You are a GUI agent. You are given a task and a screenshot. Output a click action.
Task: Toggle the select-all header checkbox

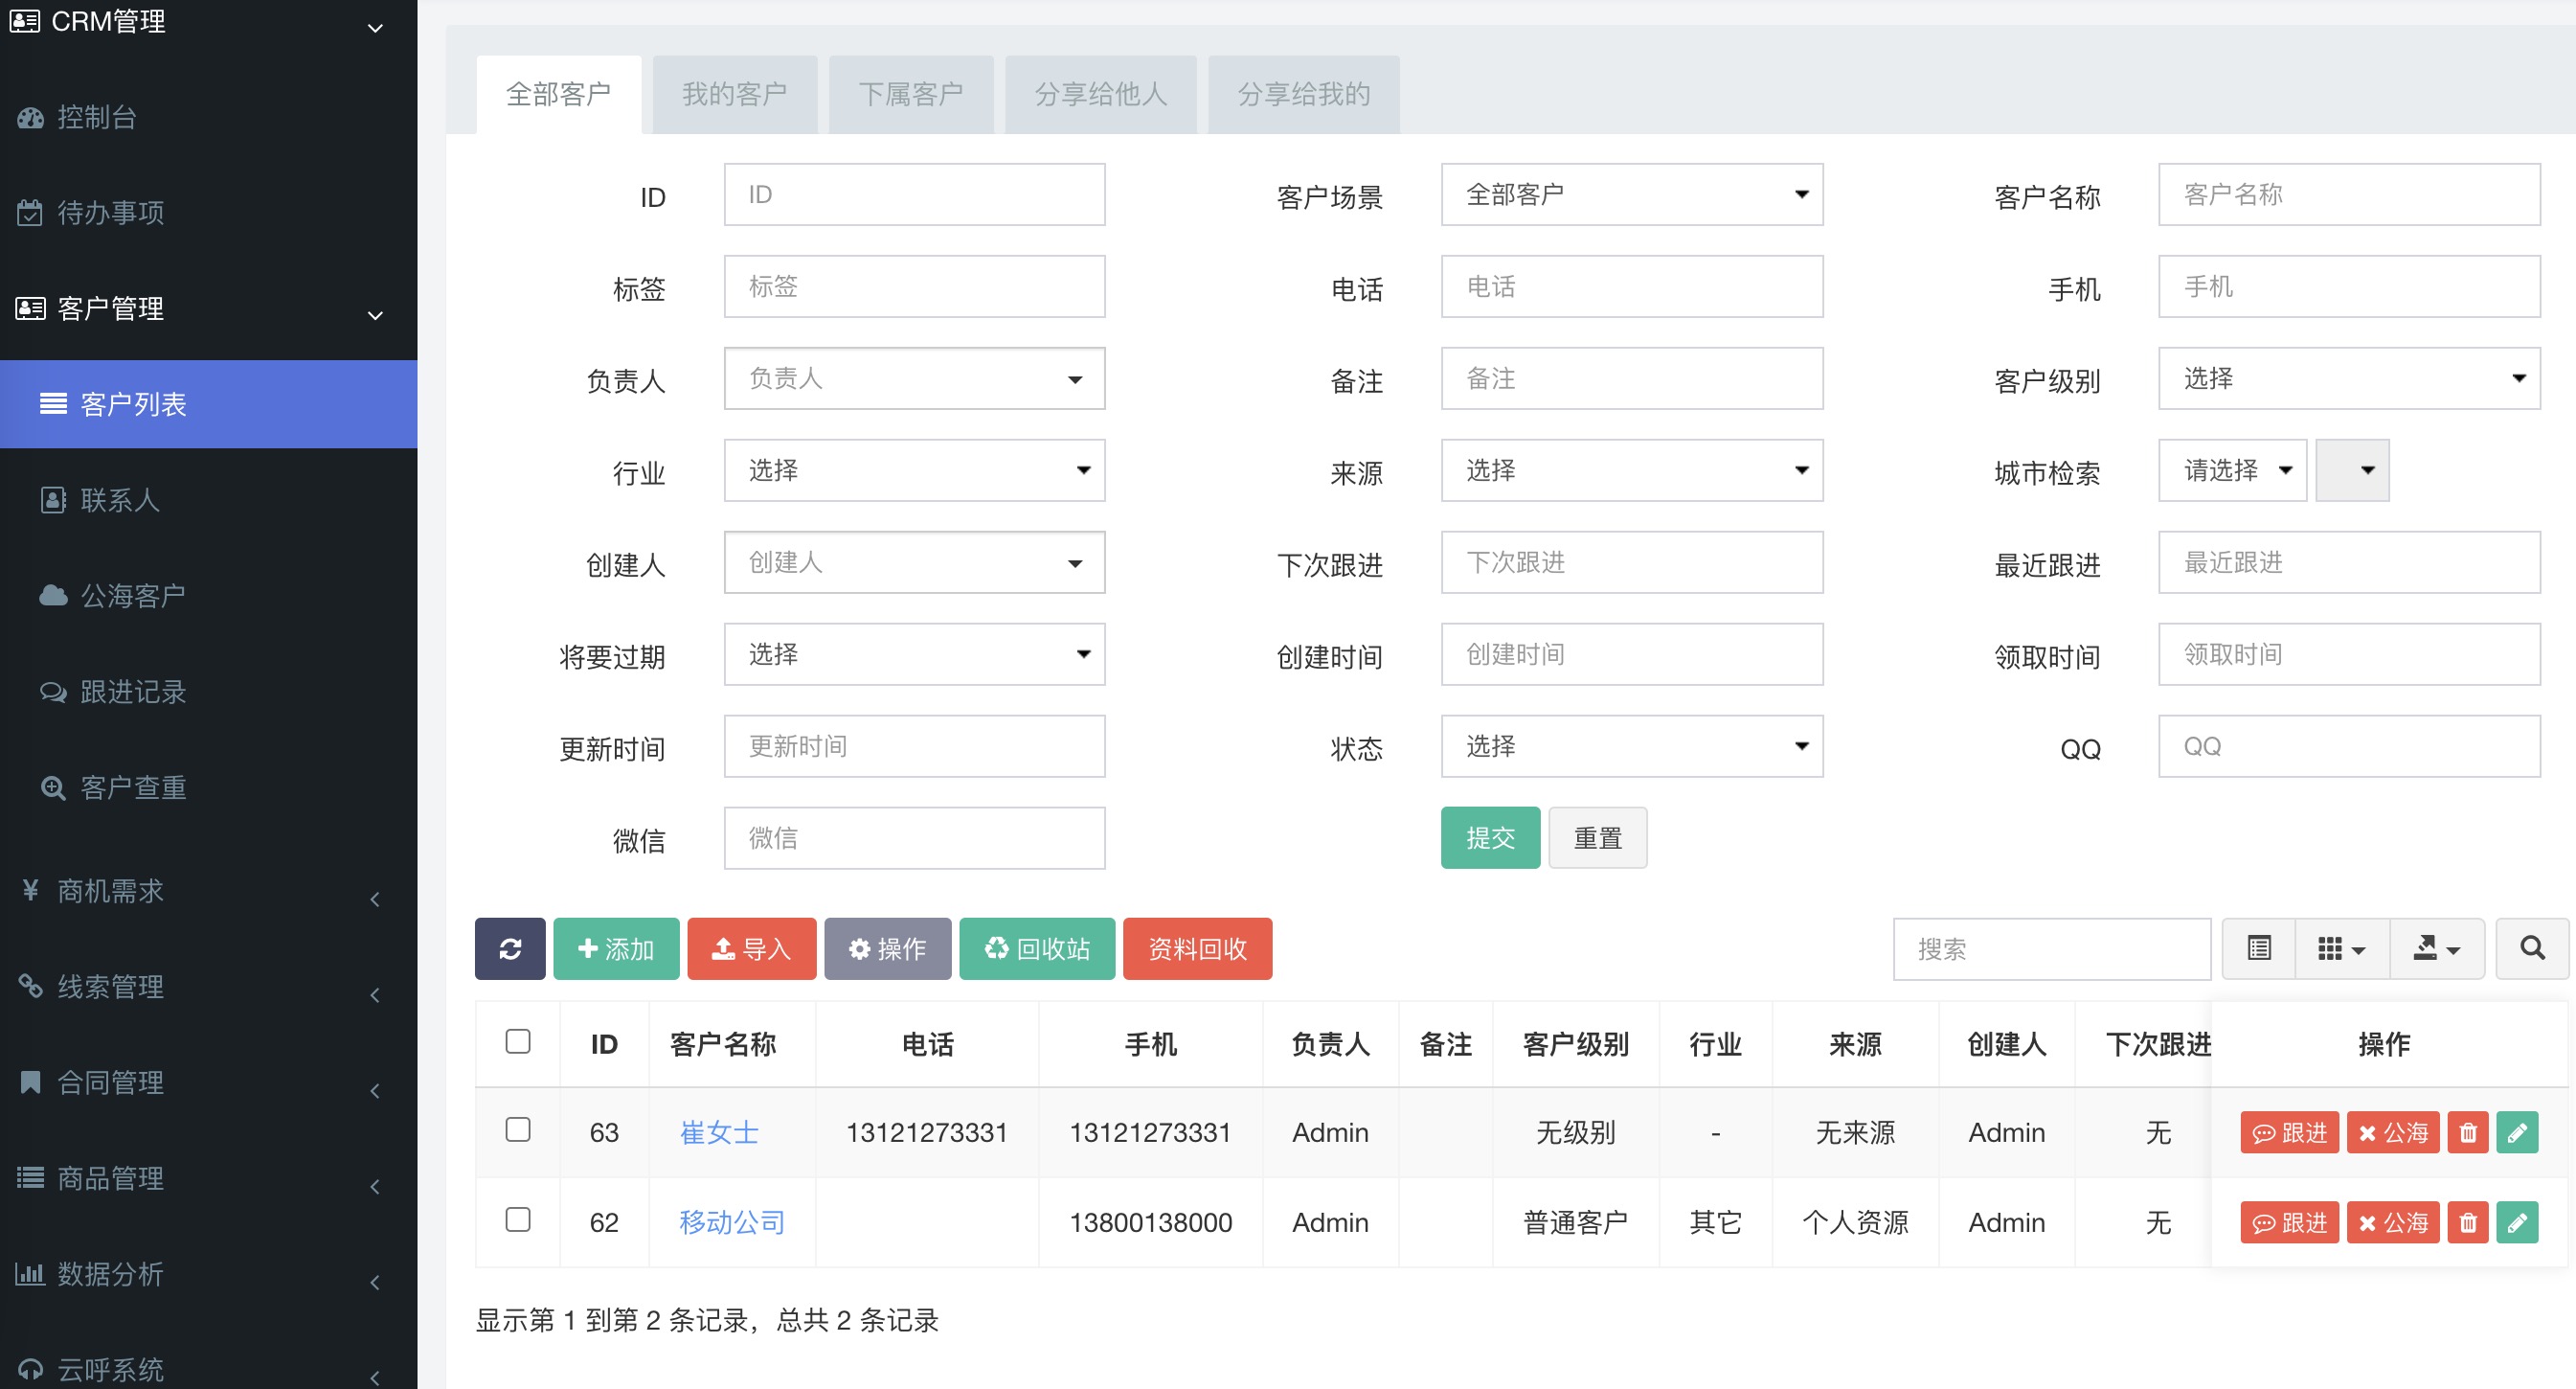click(518, 1042)
